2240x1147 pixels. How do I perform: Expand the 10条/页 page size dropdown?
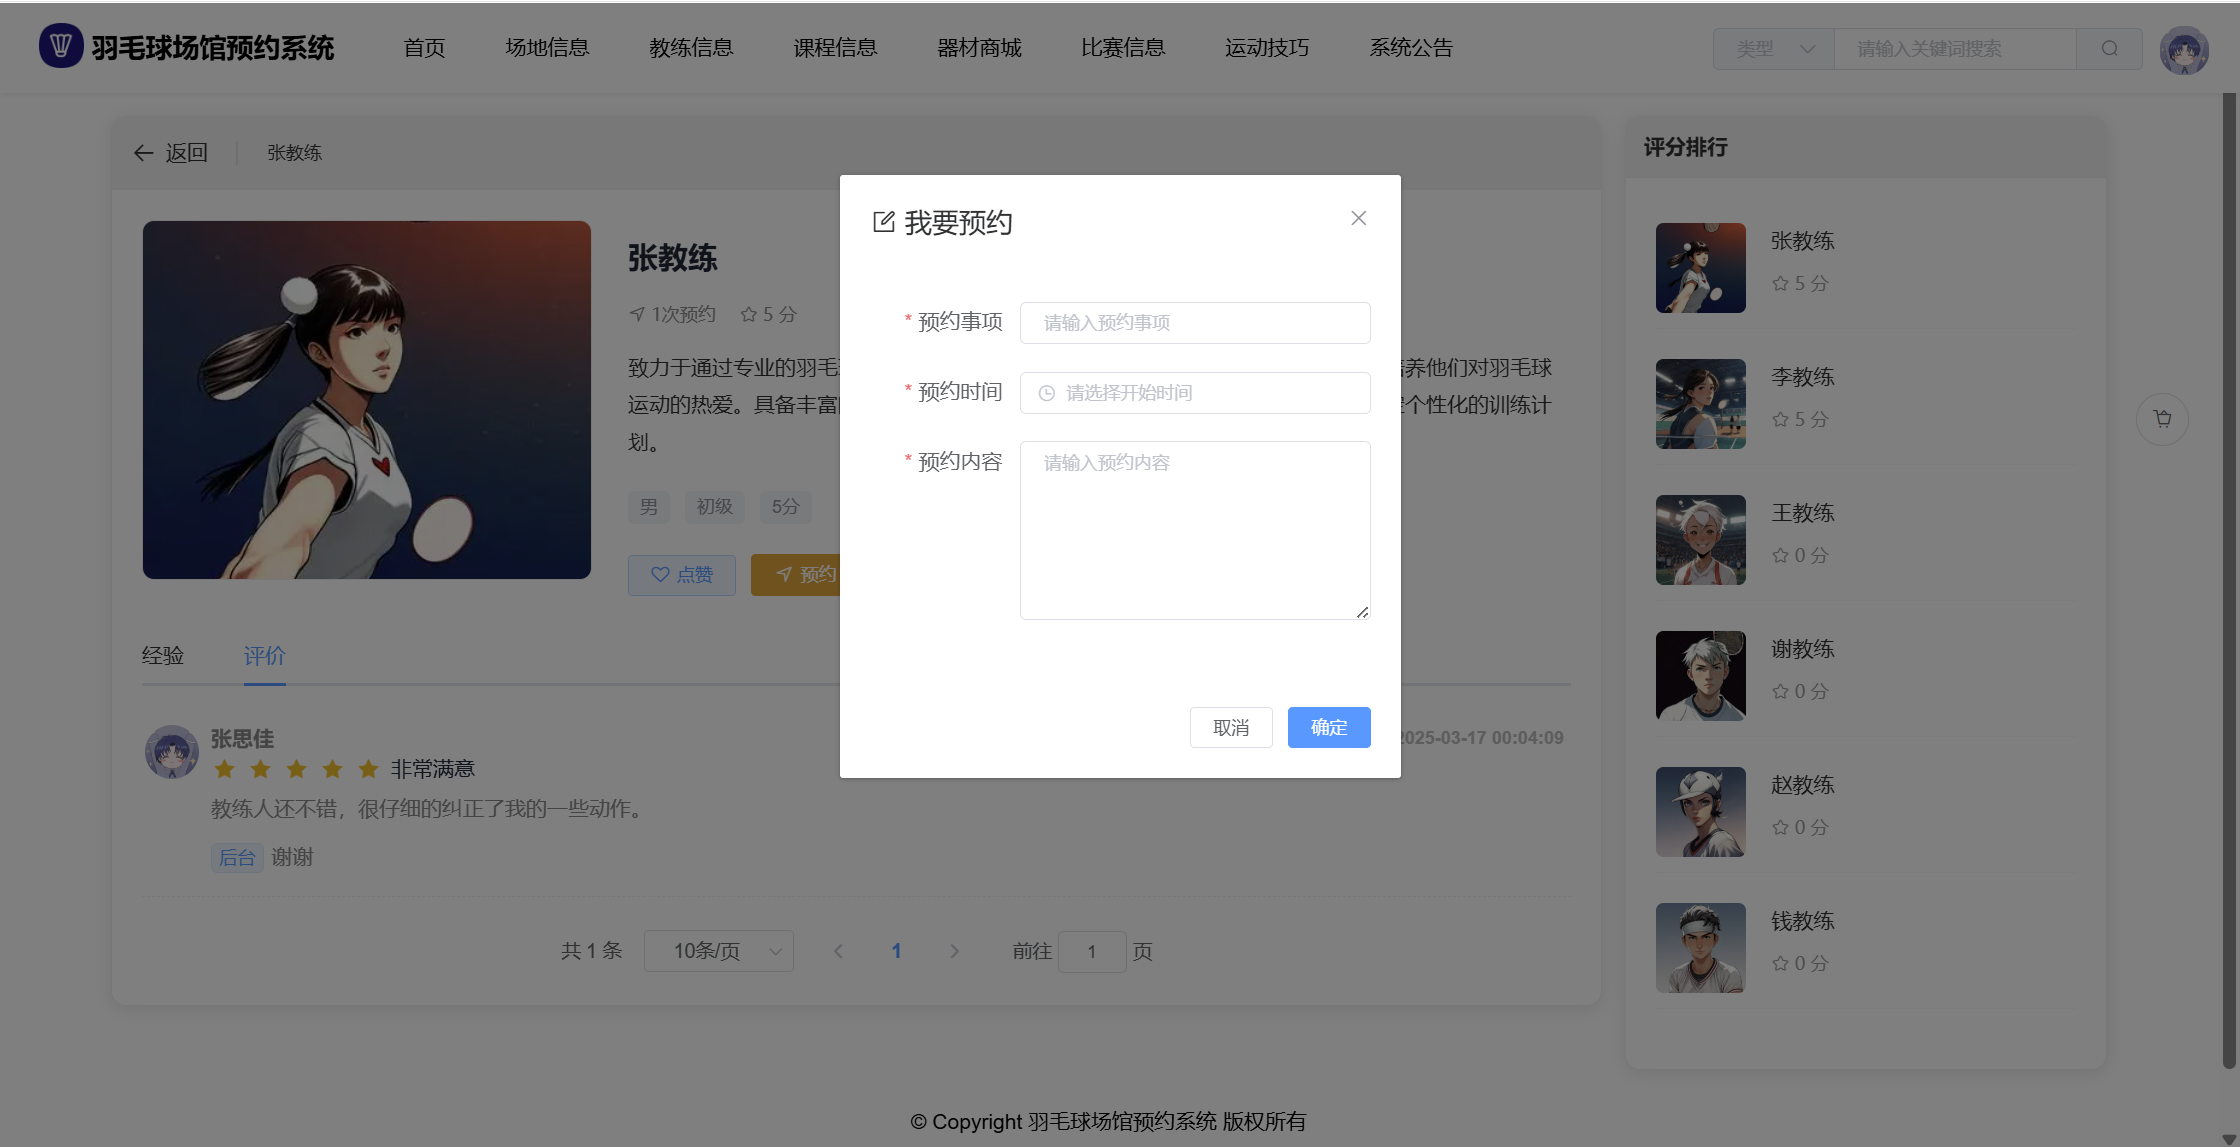click(x=719, y=951)
